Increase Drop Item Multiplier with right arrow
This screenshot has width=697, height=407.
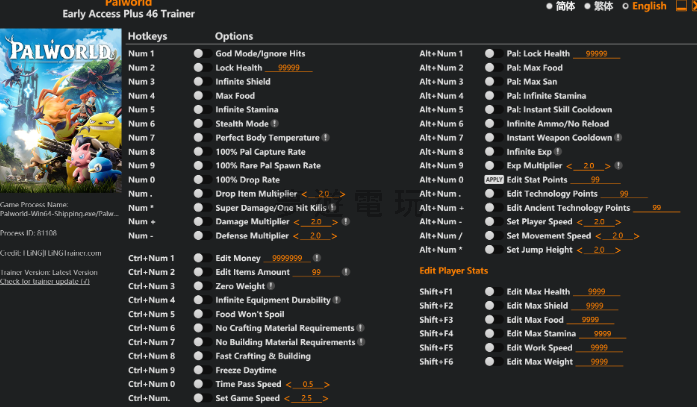[342, 194]
